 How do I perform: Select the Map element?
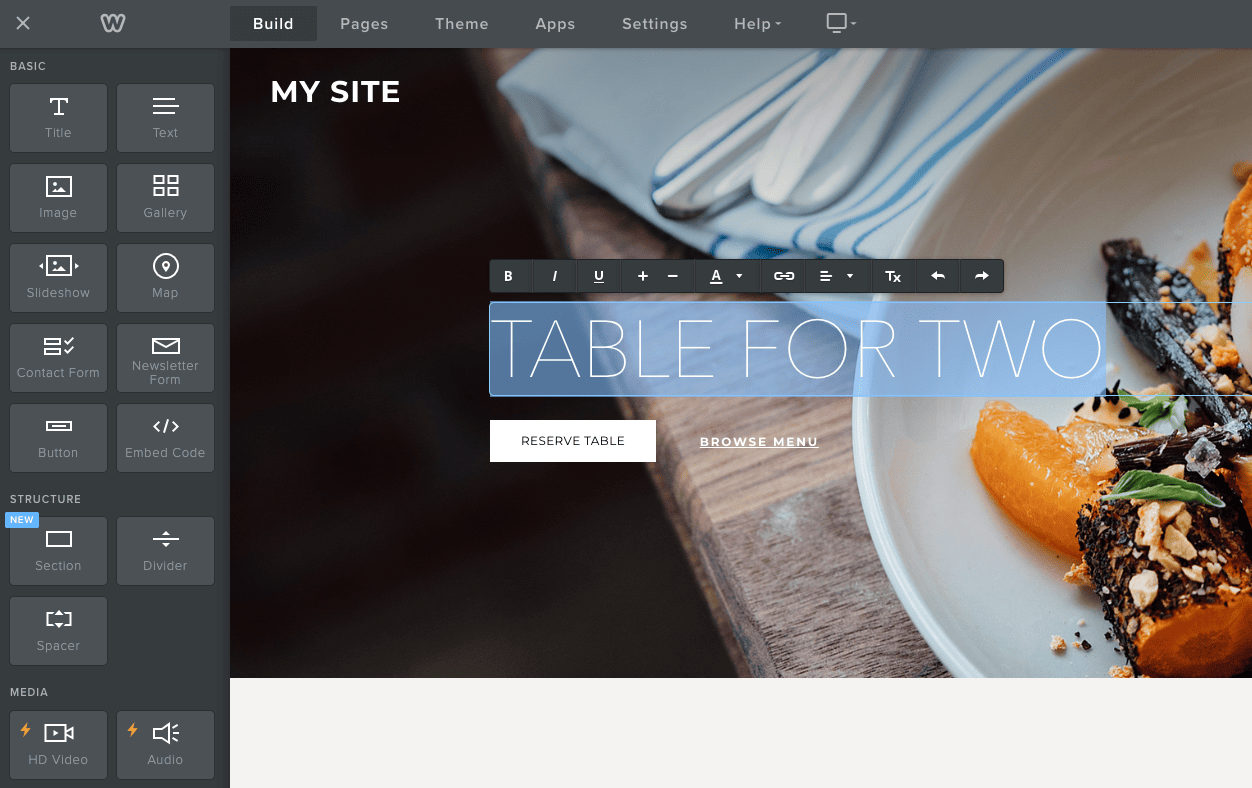[x=165, y=278]
